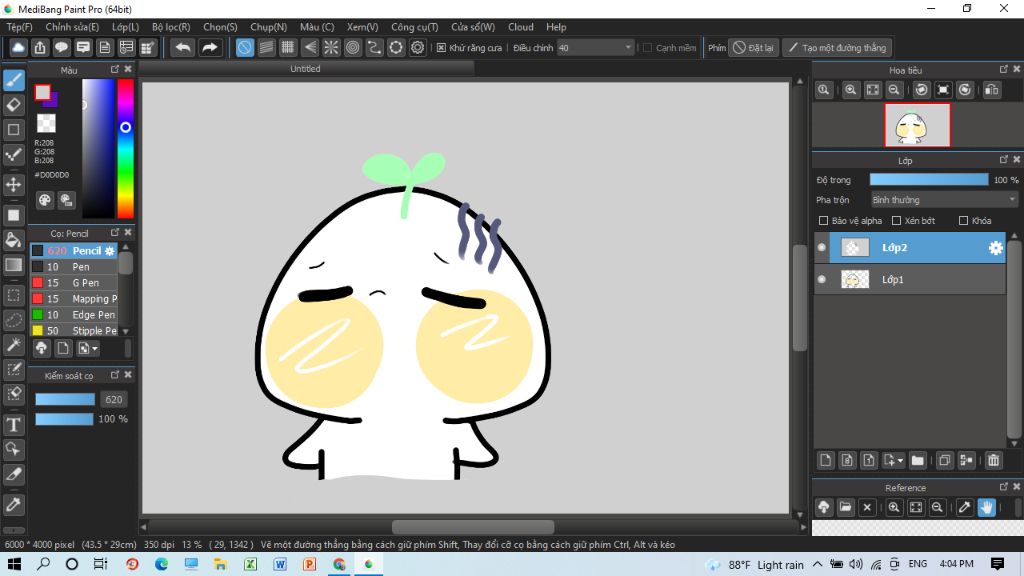
Task: Select the Gradient tool
Action: tap(14, 264)
